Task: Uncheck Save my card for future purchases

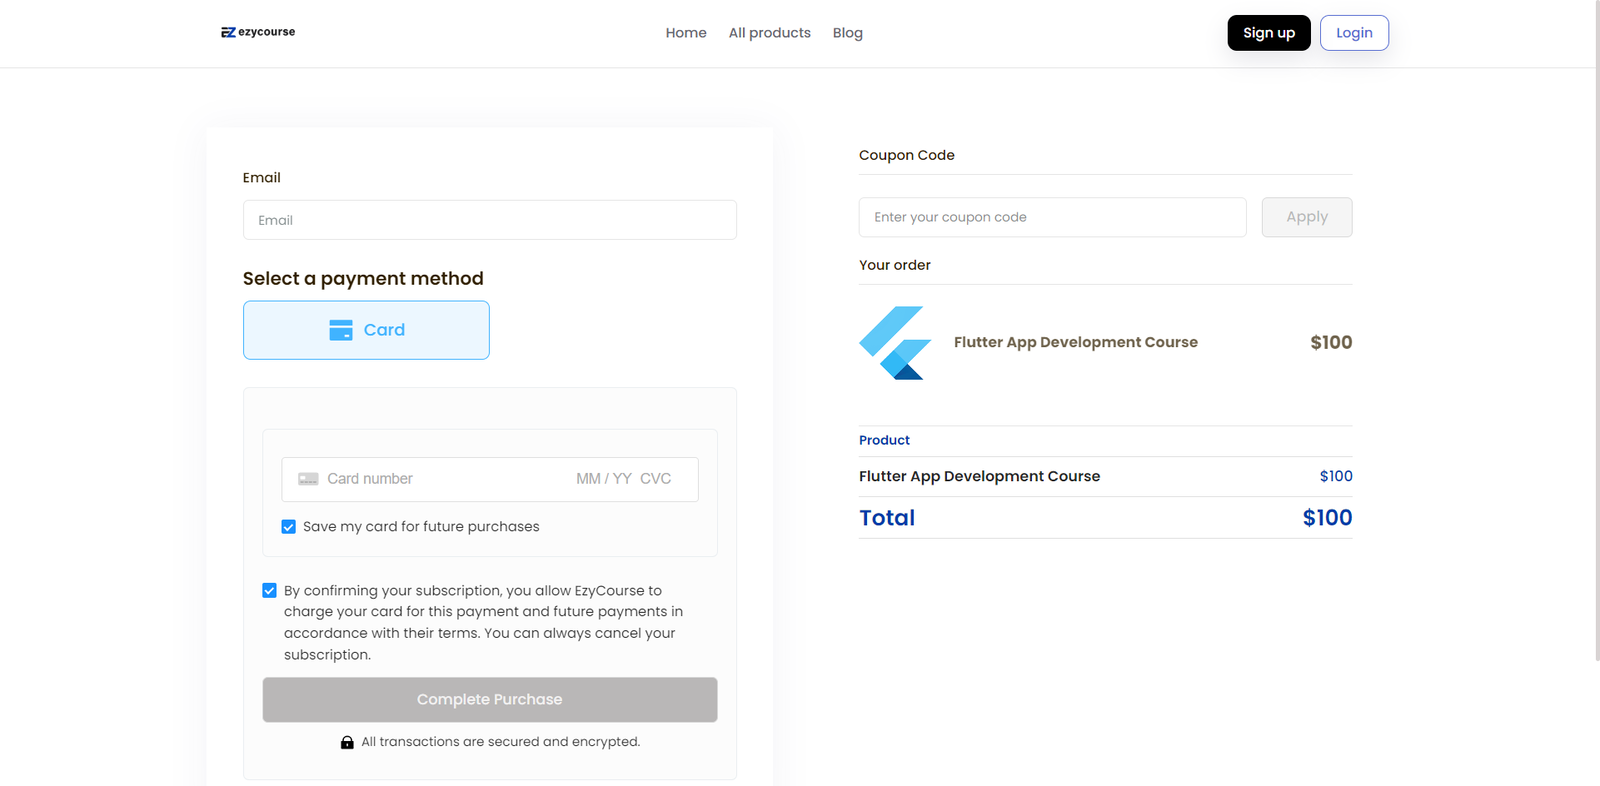Action: 289,527
